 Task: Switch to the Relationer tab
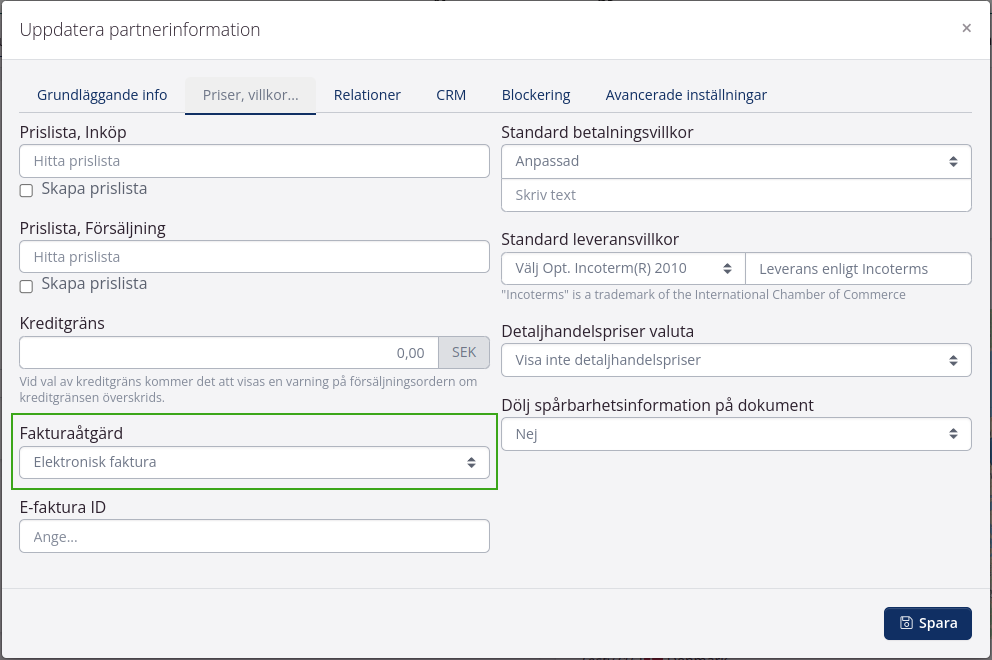pos(367,95)
